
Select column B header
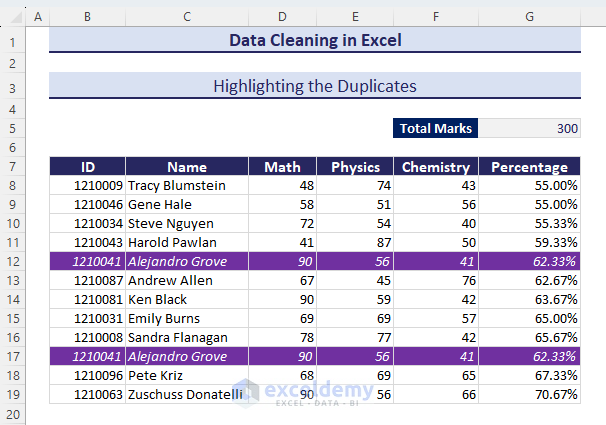coord(88,17)
